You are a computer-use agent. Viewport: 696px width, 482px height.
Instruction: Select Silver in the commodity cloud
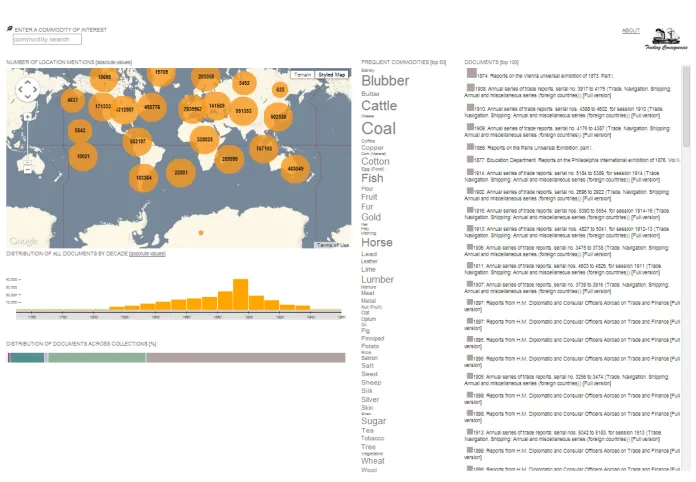coord(370,399)
